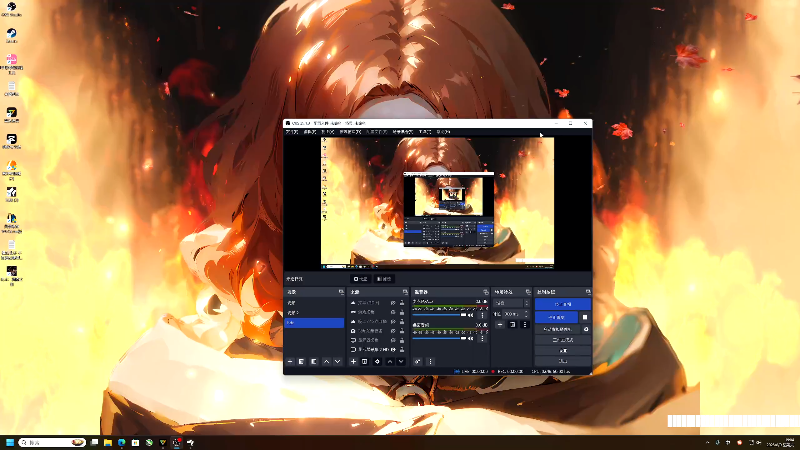Open the OBS Studio desktop shortcut
The image size is (800, 450).
pos(11,9)
